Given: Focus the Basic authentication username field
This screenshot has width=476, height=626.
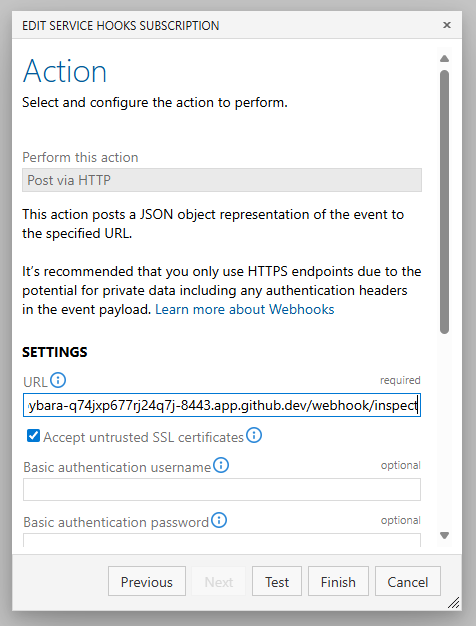Looking at the screenshot, I should point(222,489).
